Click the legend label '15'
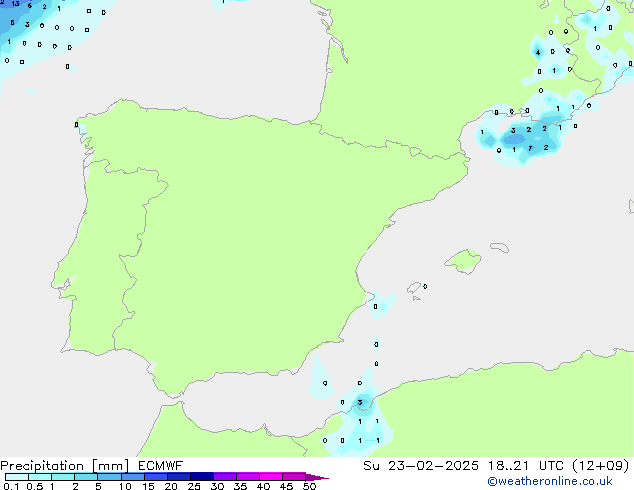634x490 pixels. (148, 486)
